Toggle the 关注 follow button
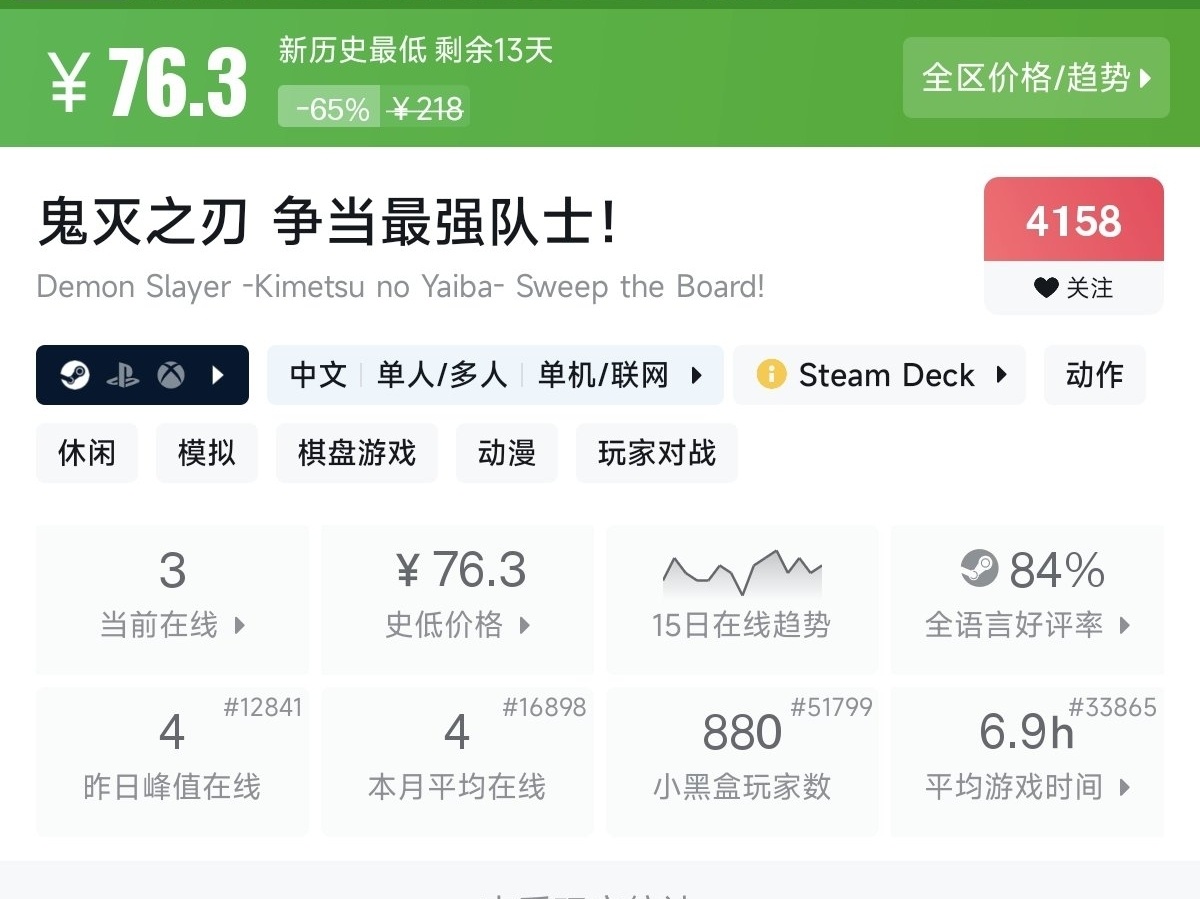Image resolution: width=1200 pixels, height=899 pixels. coord(1074,288)
